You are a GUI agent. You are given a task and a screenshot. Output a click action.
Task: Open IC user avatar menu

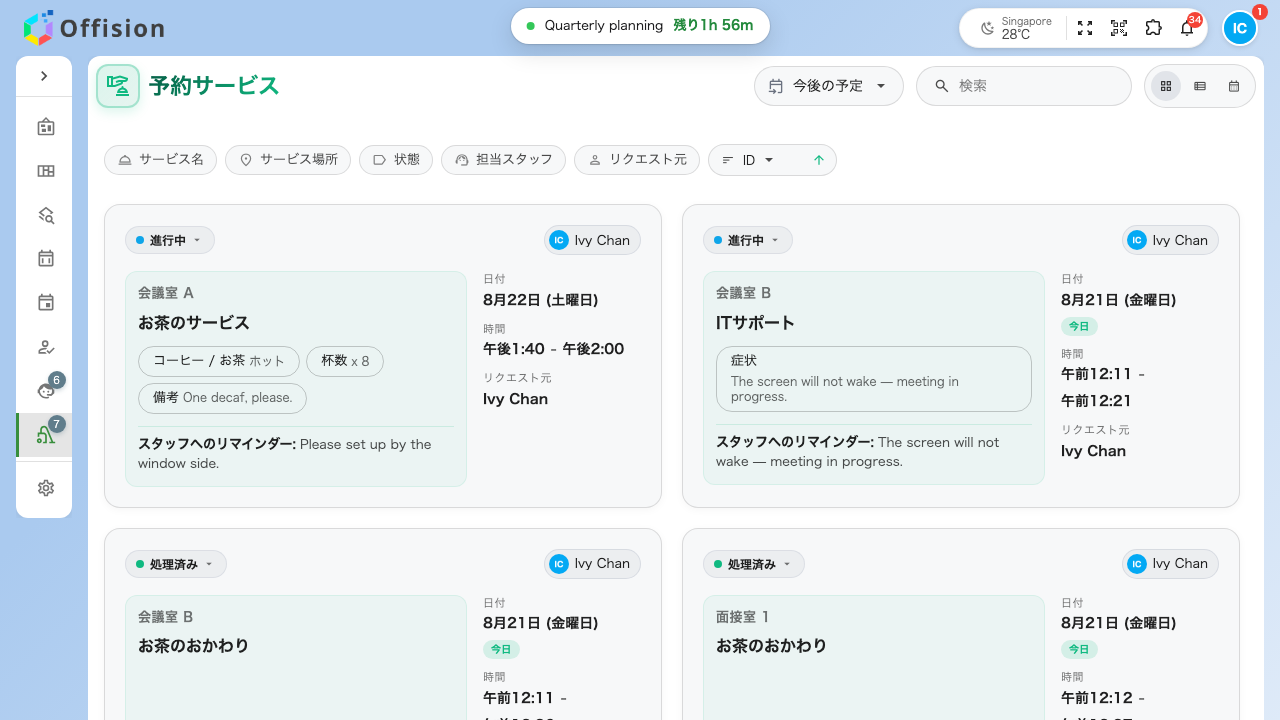[x=1240, y=28]
